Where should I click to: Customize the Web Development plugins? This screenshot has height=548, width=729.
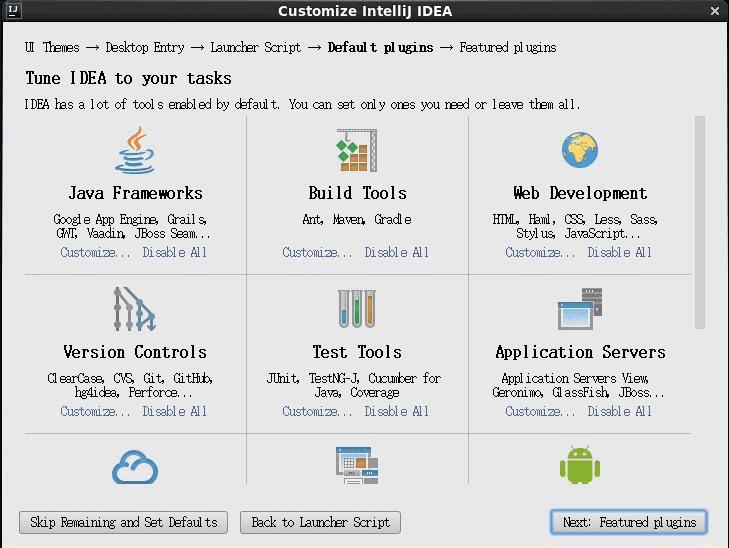point(540,253)
